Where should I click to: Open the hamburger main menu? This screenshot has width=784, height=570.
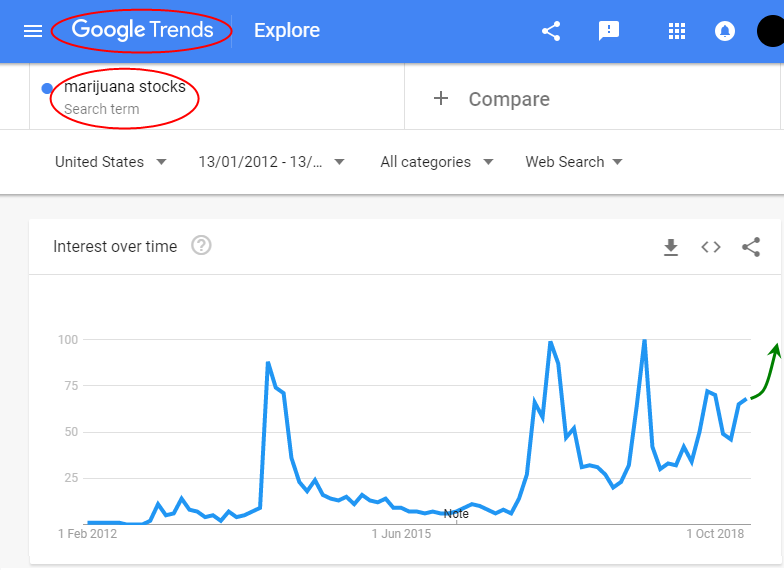pos(33,31)
